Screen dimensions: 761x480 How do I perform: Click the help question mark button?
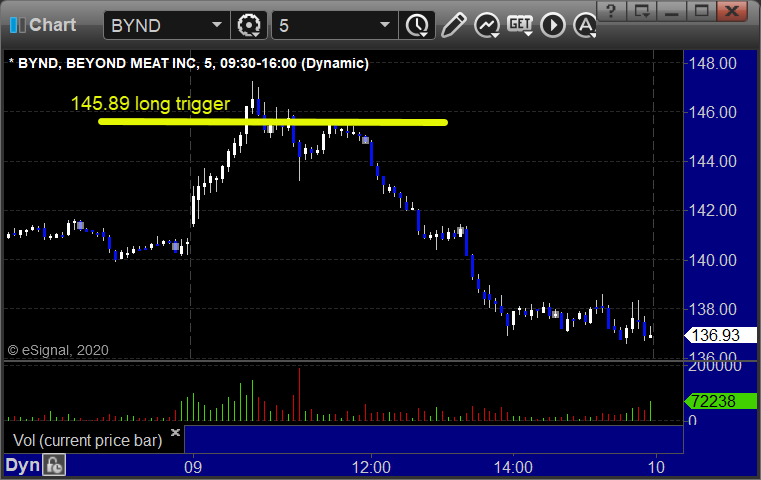[612, 11]
